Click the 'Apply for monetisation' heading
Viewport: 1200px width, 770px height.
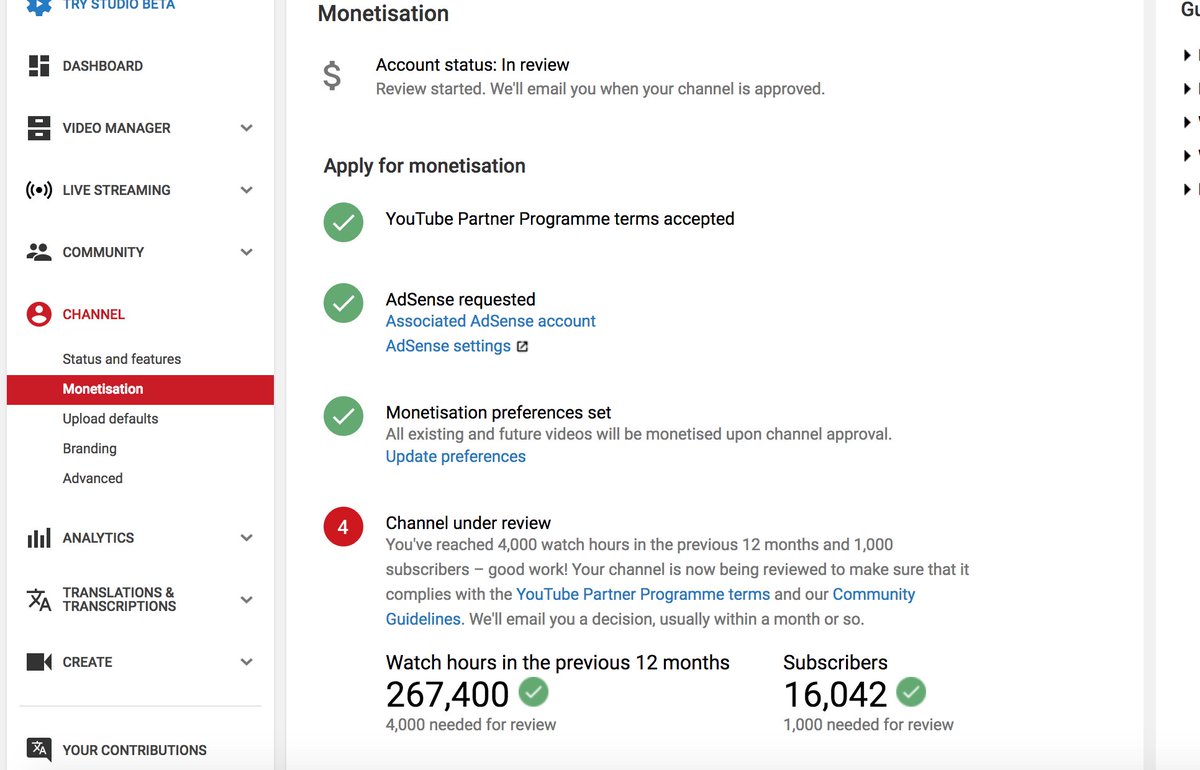[x=425, y=166]
